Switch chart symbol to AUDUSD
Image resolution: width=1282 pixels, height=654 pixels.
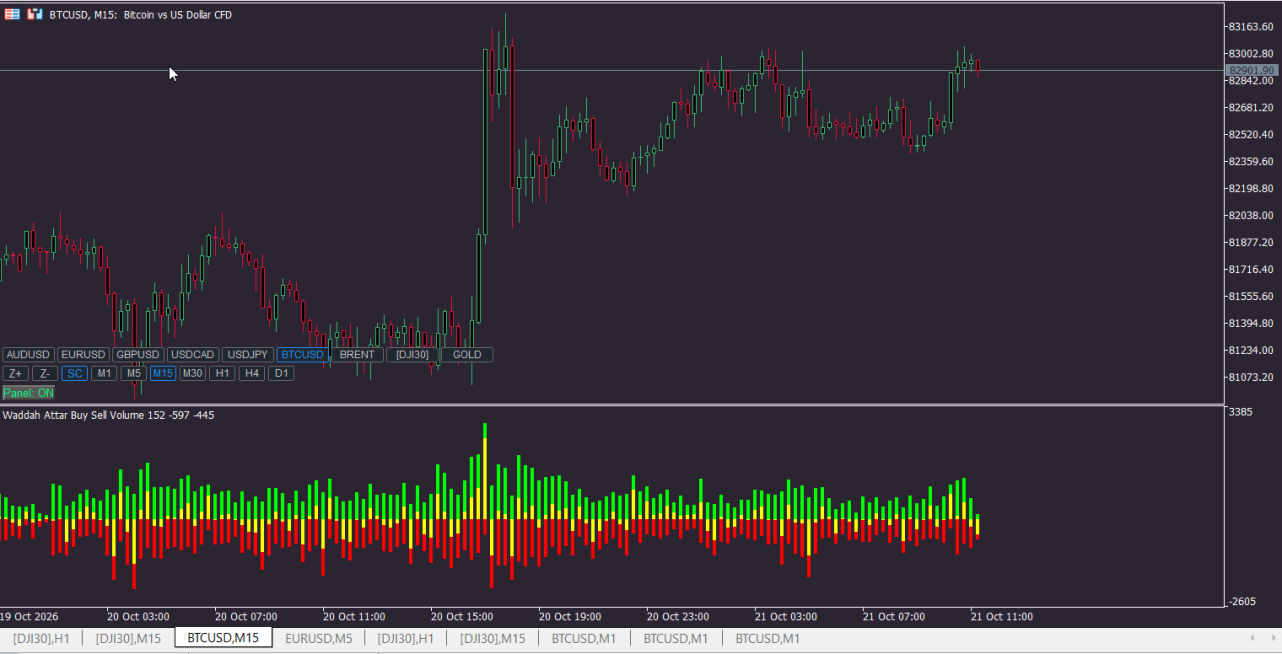28,355
